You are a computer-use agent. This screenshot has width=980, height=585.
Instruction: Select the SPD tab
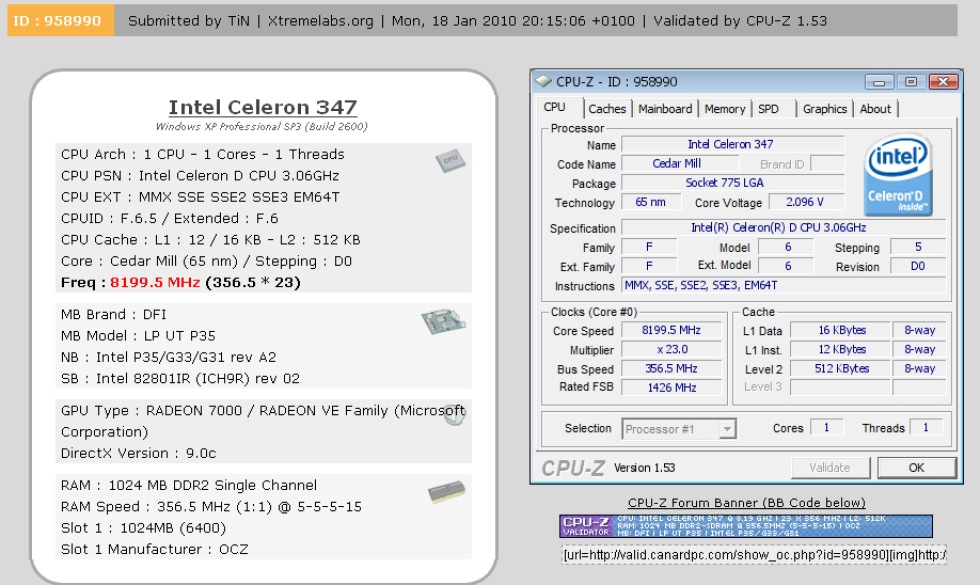tap(768, 109)
